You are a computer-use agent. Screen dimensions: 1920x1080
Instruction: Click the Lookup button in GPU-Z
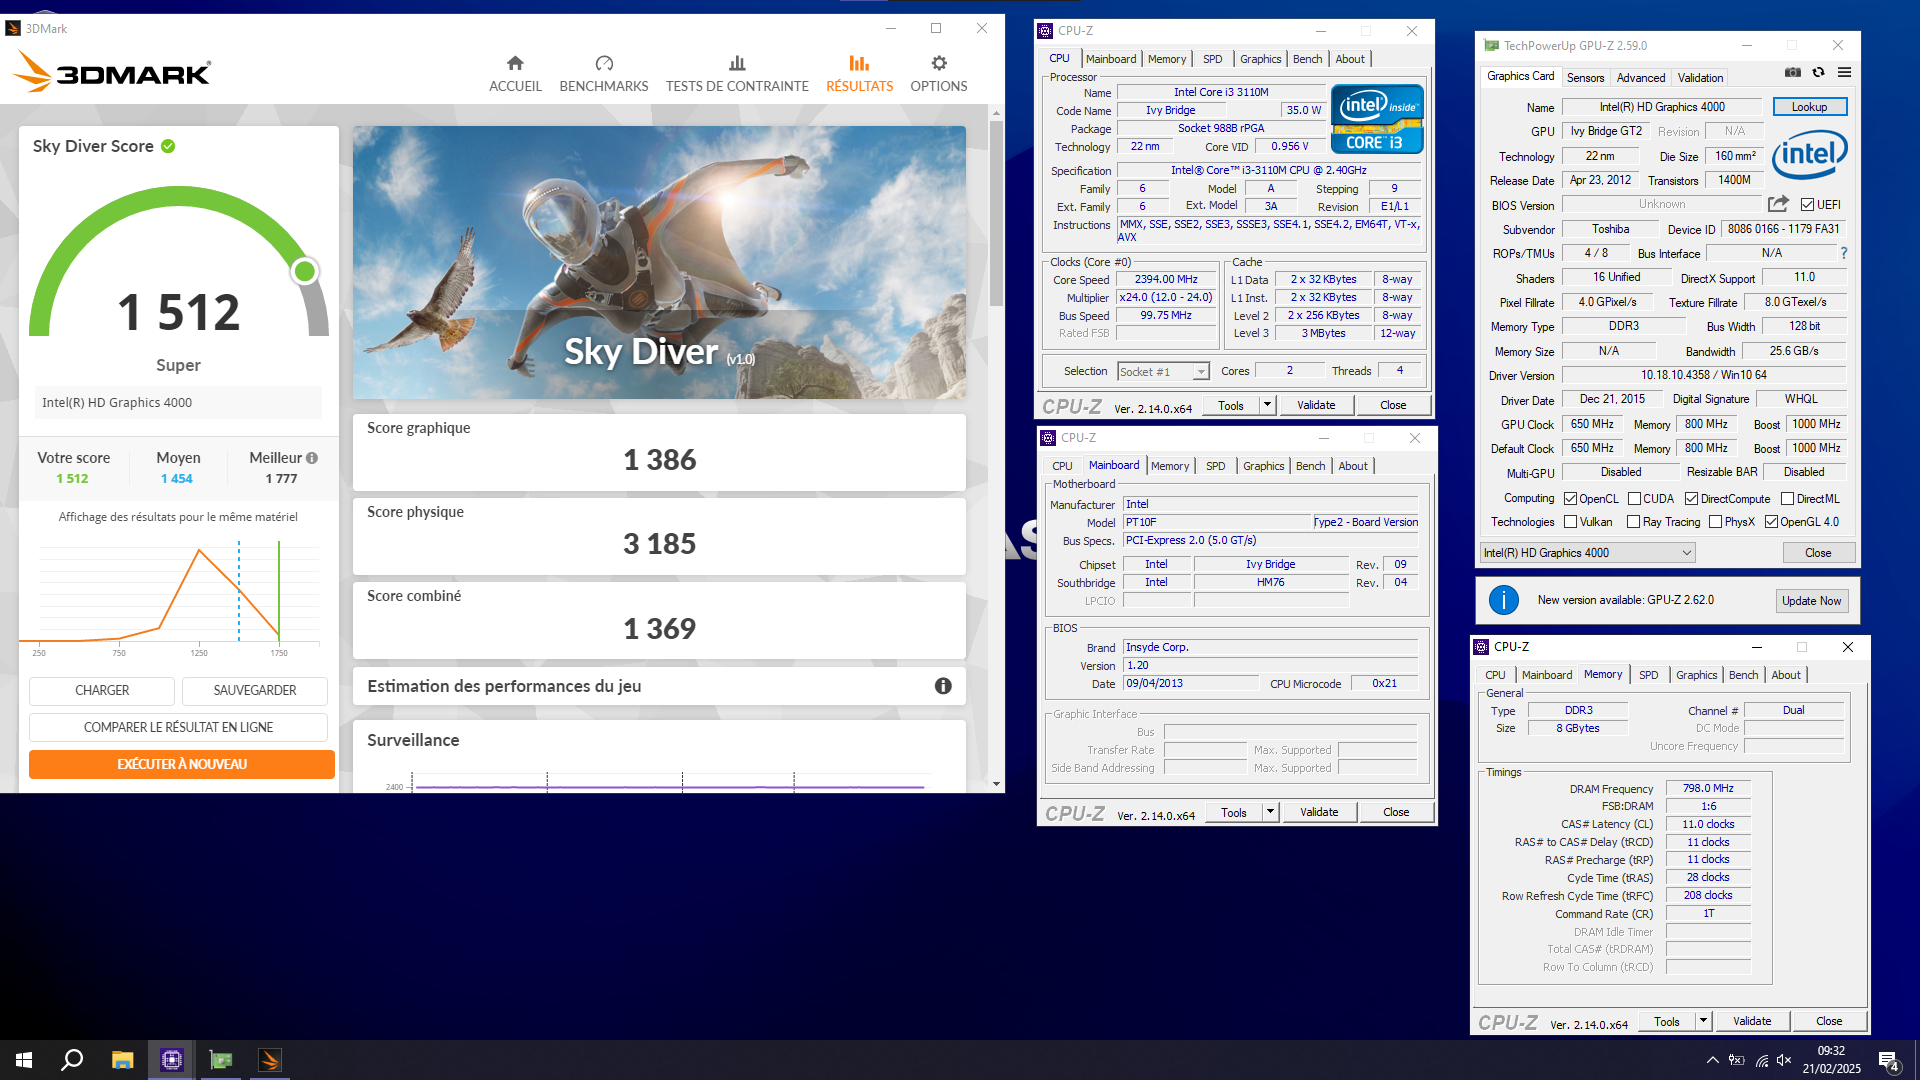pyautogui.click(x=1809, y=107)
